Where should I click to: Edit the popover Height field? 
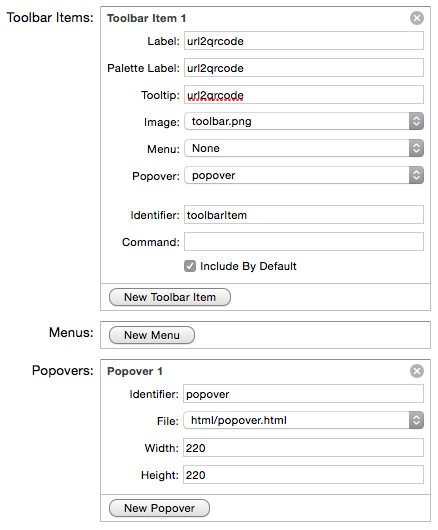[x=303, y=475]
